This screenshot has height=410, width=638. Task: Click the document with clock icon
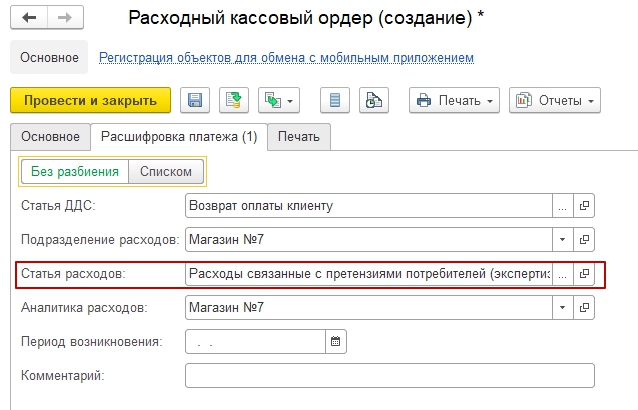(372, 100)
